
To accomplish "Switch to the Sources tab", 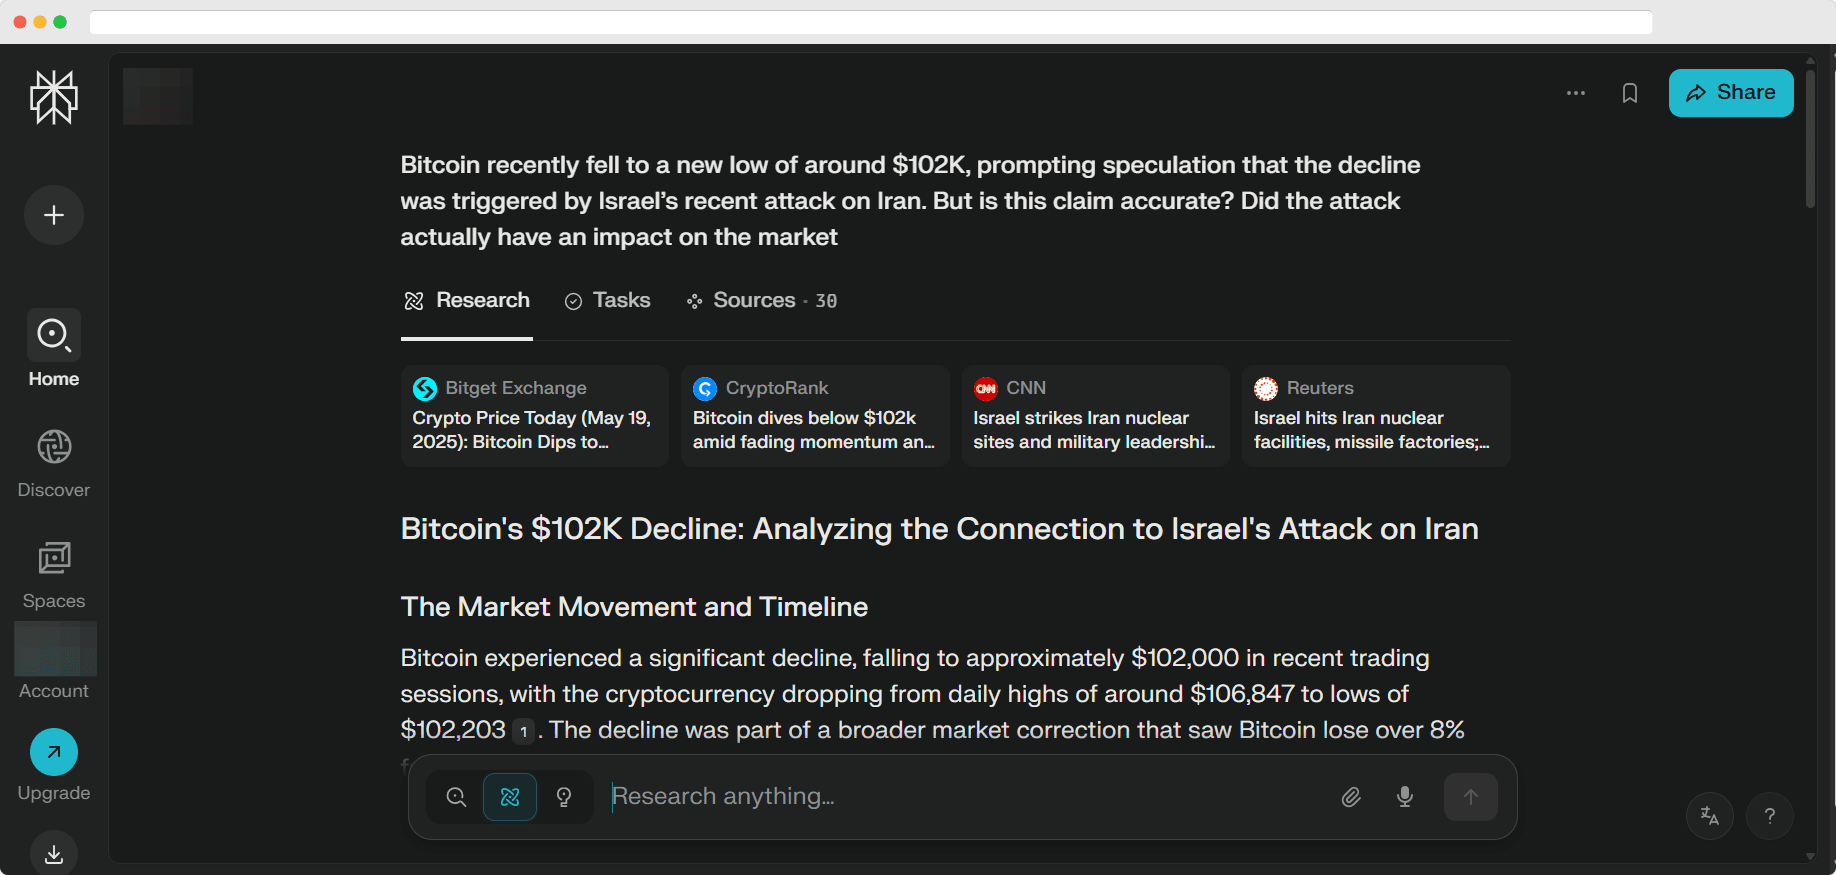I will click(761, 301).
